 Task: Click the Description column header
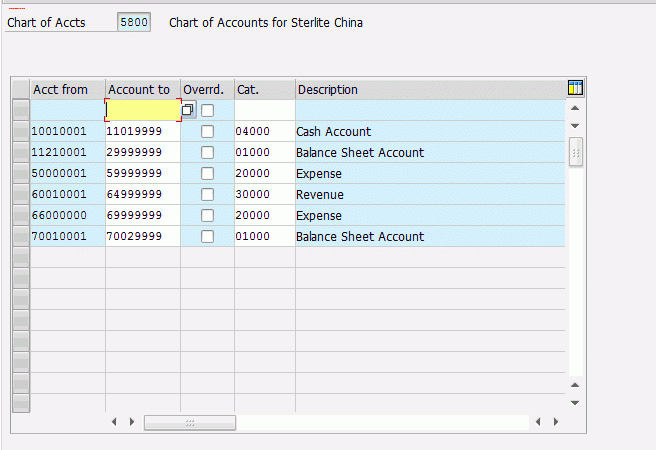click(430, 89)
